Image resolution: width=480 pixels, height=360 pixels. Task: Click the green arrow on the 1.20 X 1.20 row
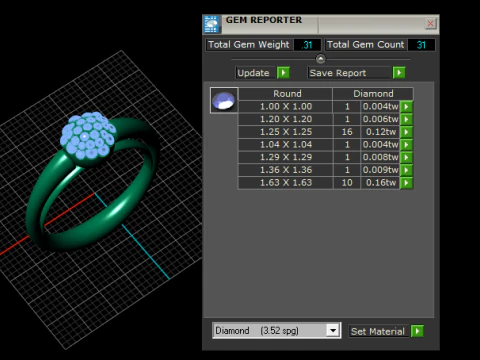[406, 119]
